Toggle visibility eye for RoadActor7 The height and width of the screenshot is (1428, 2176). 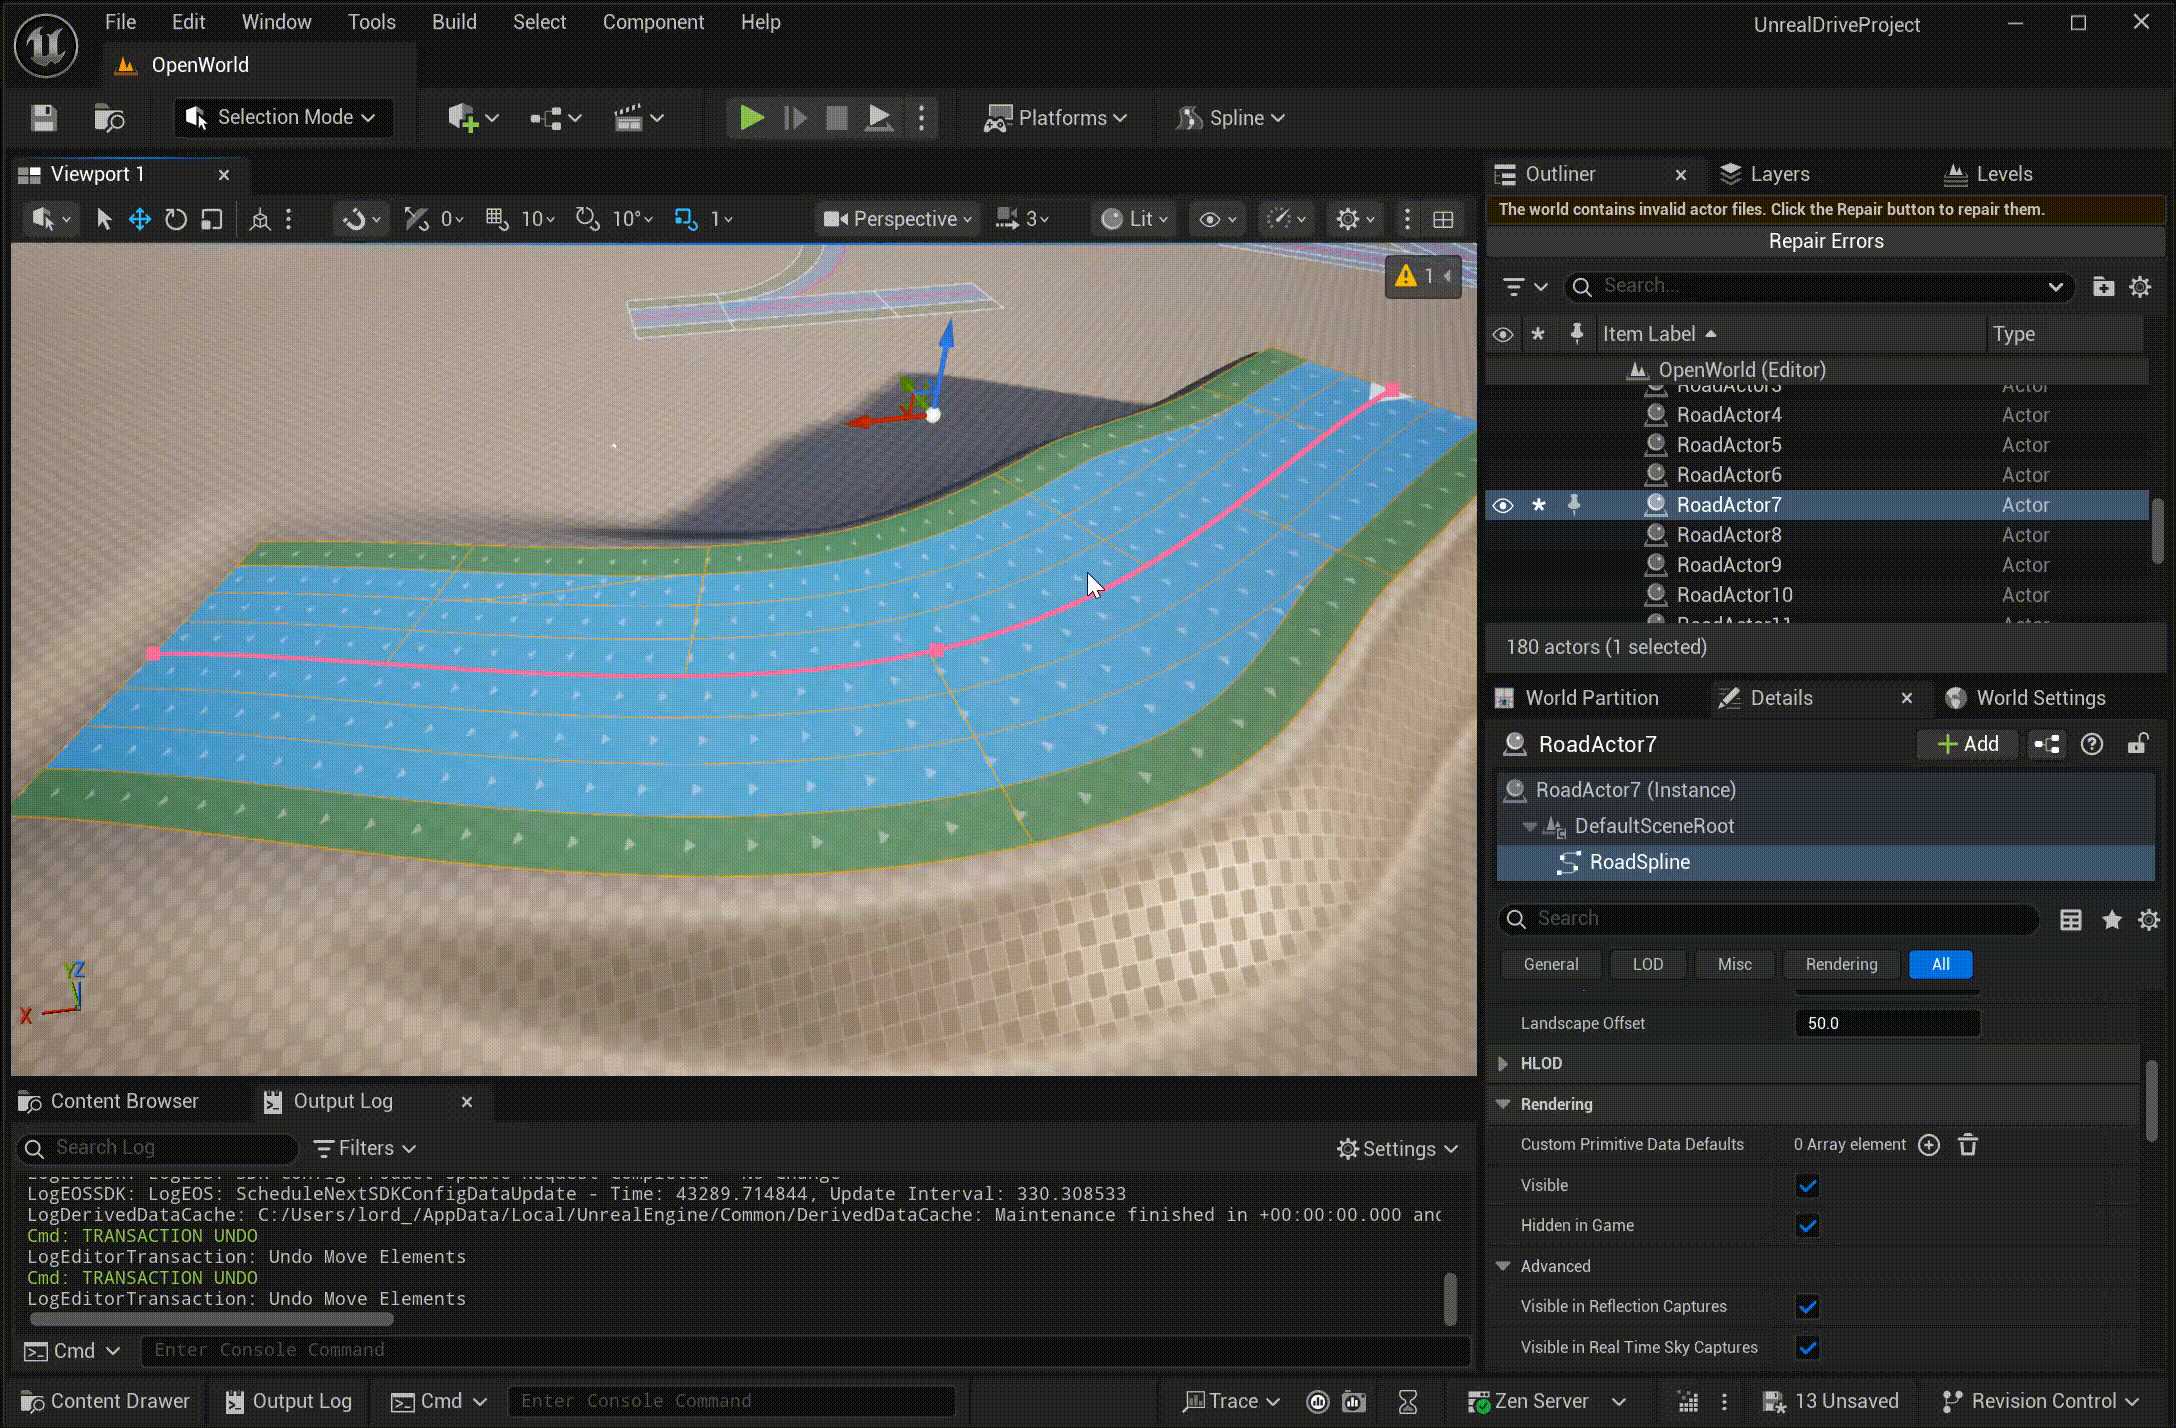(1502, 505)
